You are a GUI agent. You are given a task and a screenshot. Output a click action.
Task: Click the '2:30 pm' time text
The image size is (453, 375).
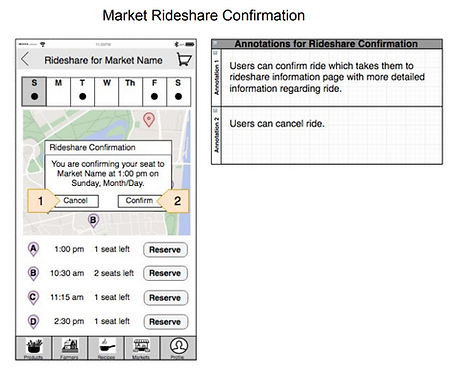pyautogui.click(x=69, y=321)
